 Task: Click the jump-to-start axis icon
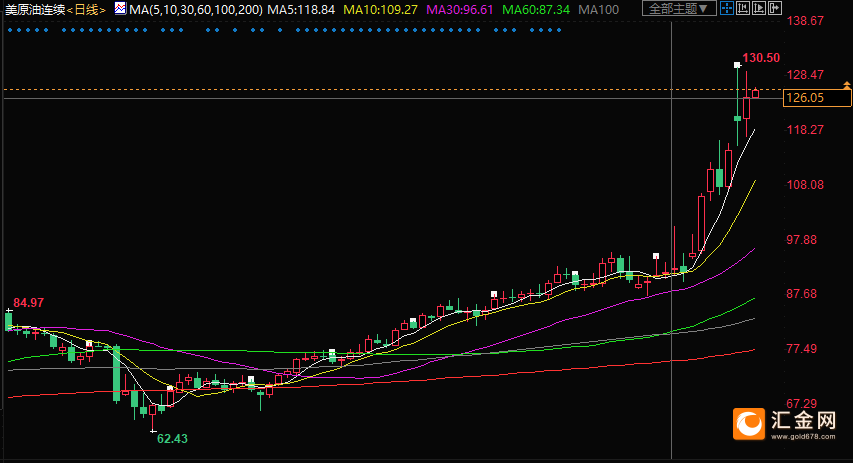[743, 8]
